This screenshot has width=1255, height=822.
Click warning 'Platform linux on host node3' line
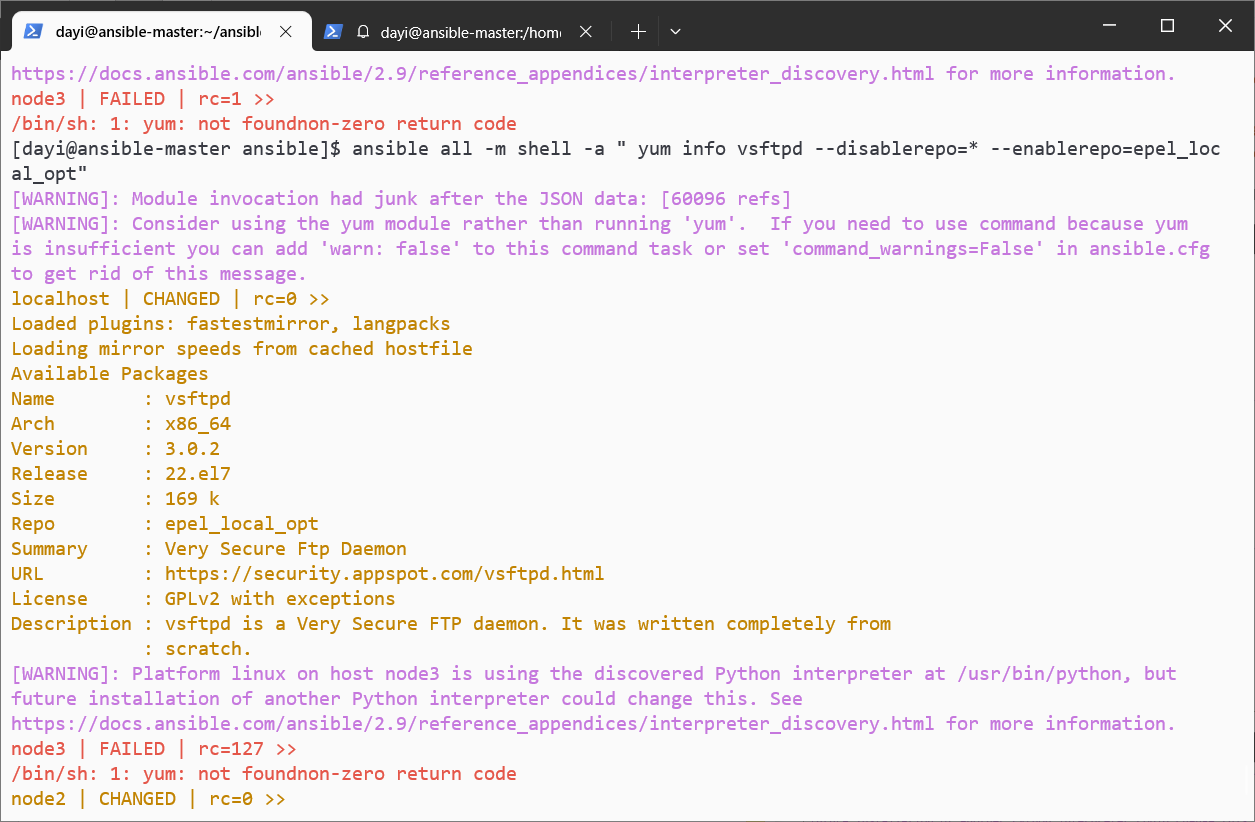[x=594, y=674]
